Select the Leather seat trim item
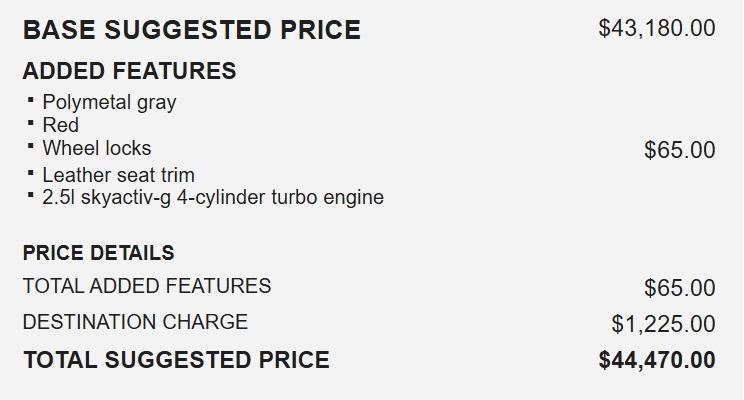The height and width of the screenshot is (400, 744). 118,175
